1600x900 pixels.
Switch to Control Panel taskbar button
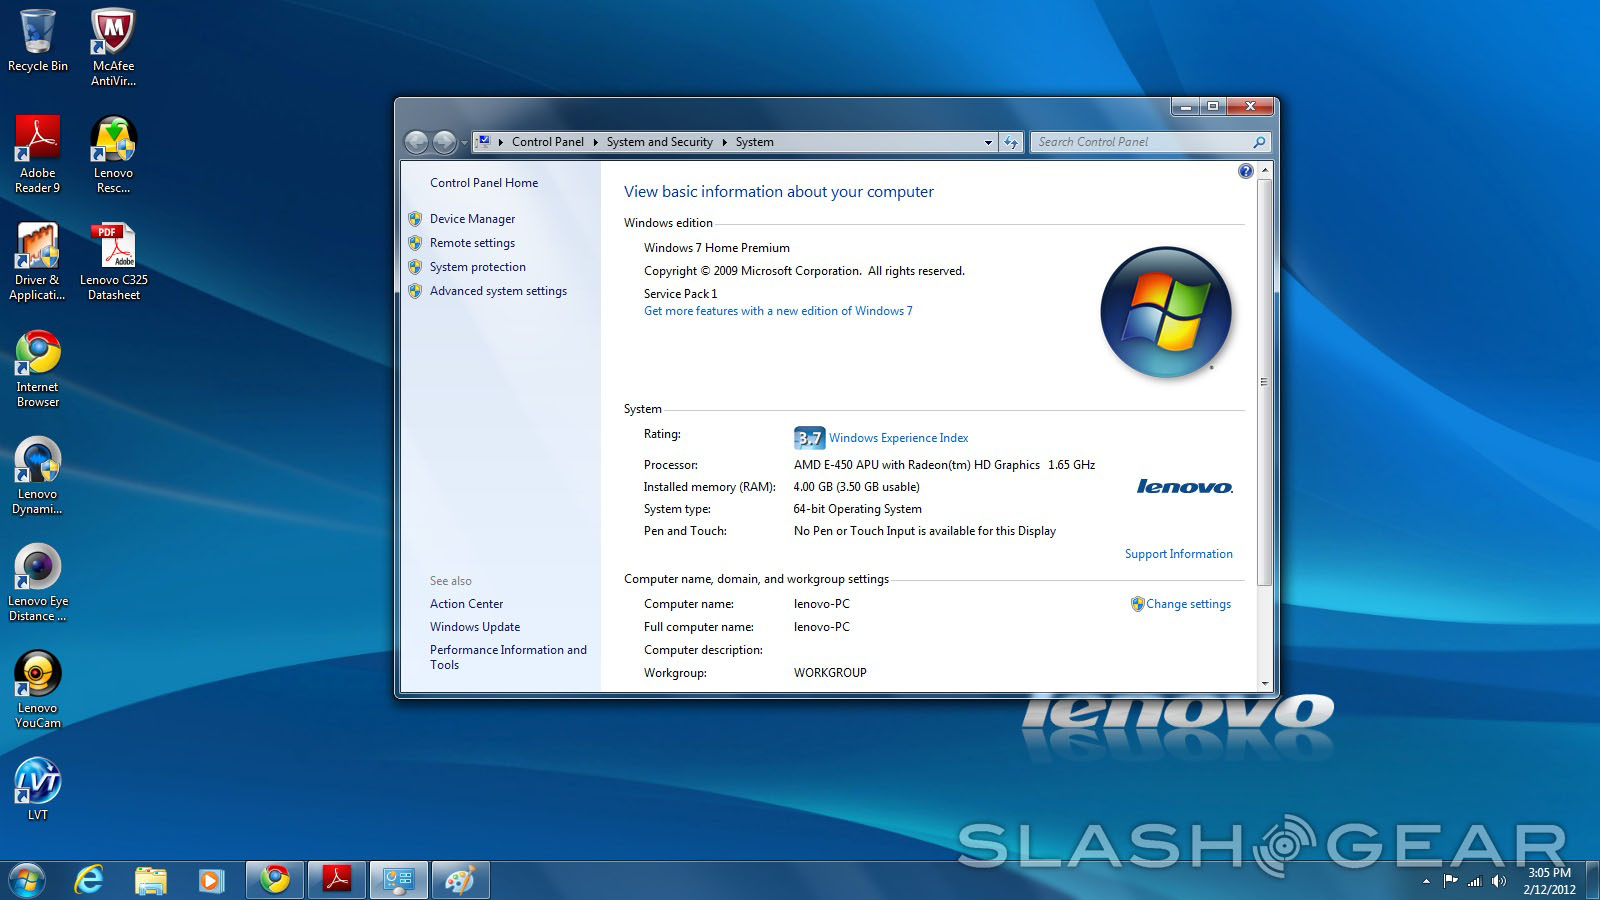point(399,880)
